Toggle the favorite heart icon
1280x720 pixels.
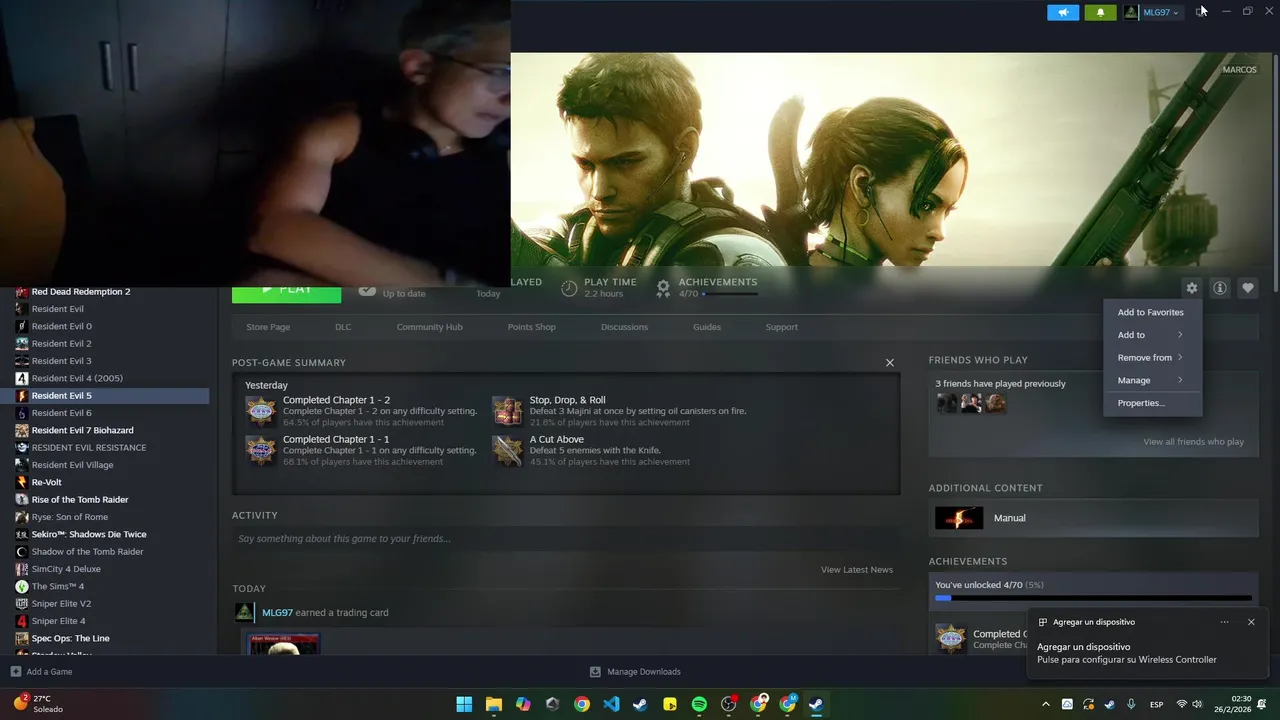[1247, 288]
